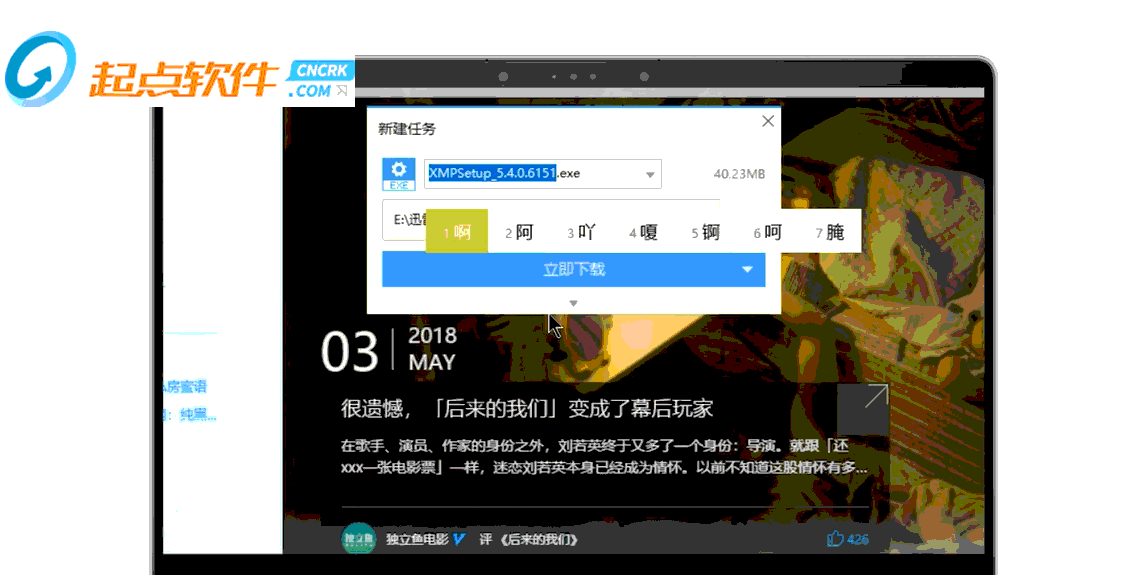This screenshot has height=575, width=1148.
Task: Pick IME candidate 7 腌
Action: click(830, 232)
